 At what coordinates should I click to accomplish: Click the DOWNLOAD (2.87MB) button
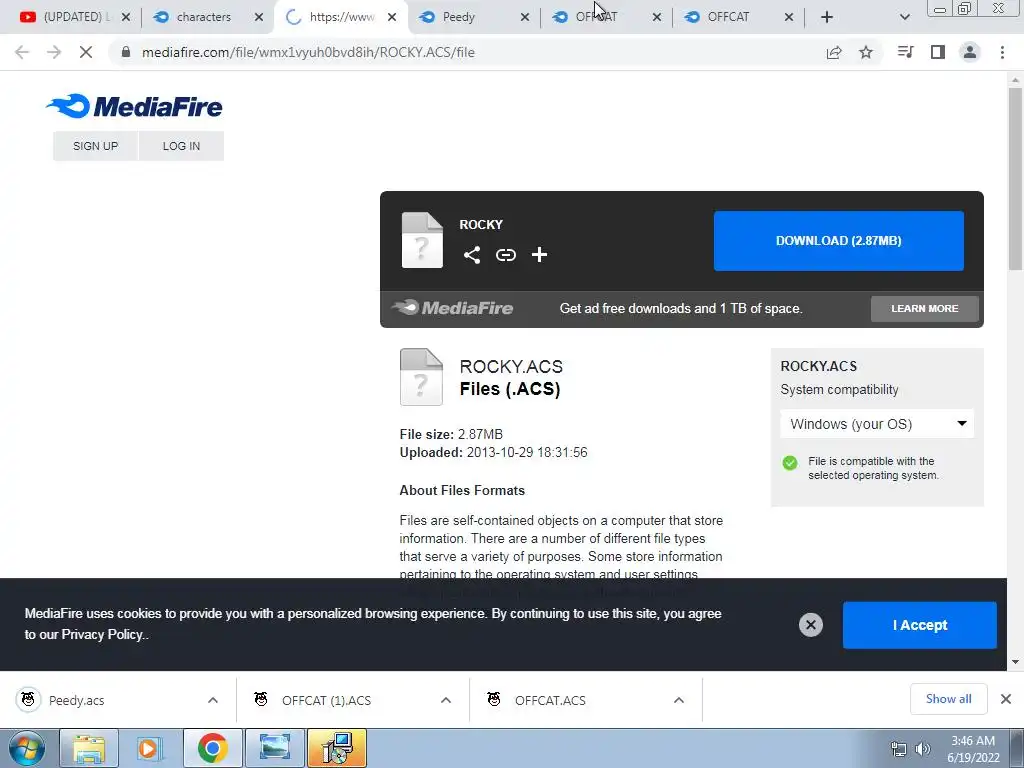(x=839, y=240)
